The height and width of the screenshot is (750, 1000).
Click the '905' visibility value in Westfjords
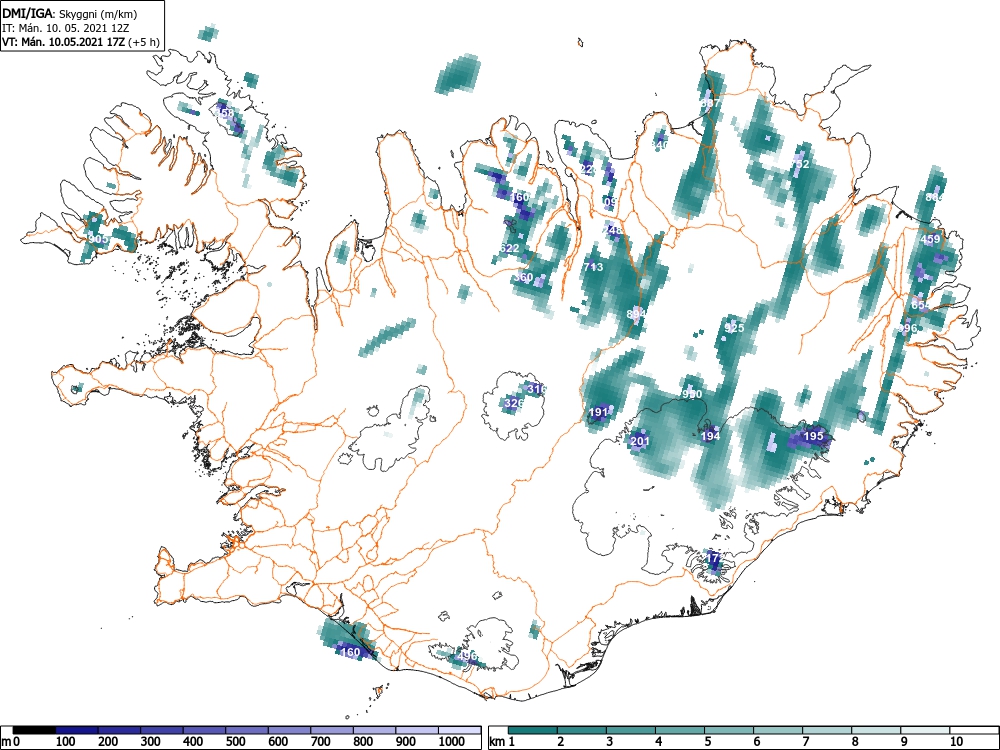98,239
